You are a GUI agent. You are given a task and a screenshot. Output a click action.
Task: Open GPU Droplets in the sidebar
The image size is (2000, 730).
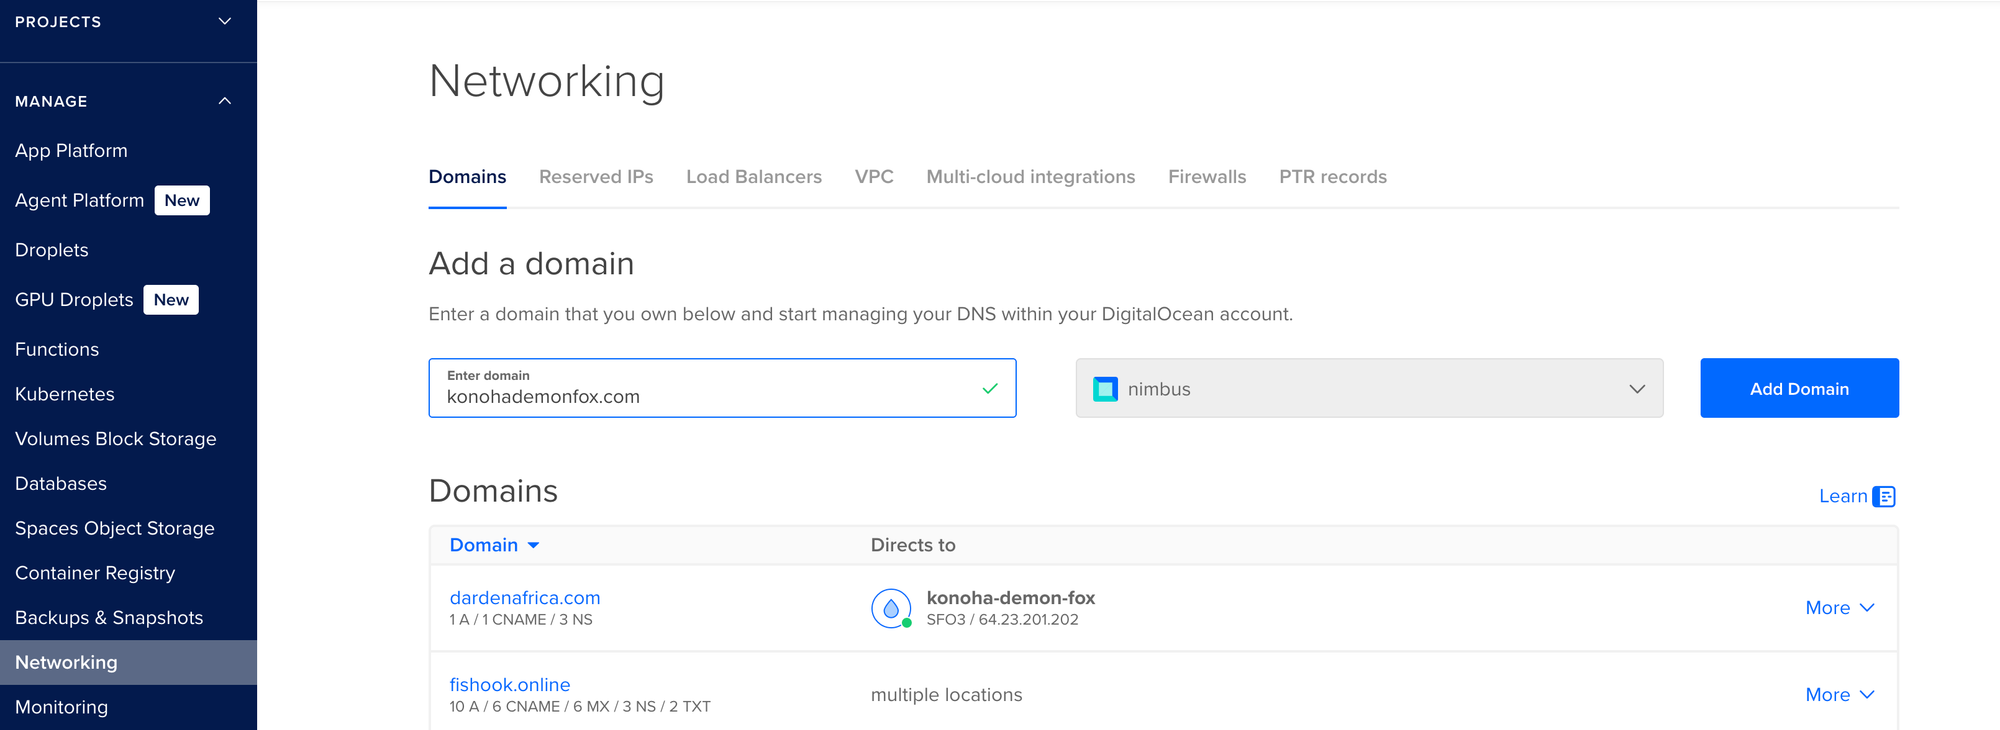click(74, 300)
